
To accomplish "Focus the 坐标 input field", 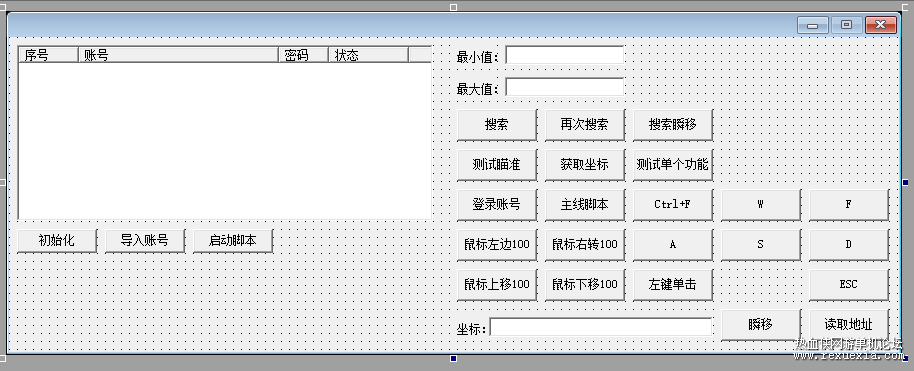I will pyautogui.click(x=600, y=327).
